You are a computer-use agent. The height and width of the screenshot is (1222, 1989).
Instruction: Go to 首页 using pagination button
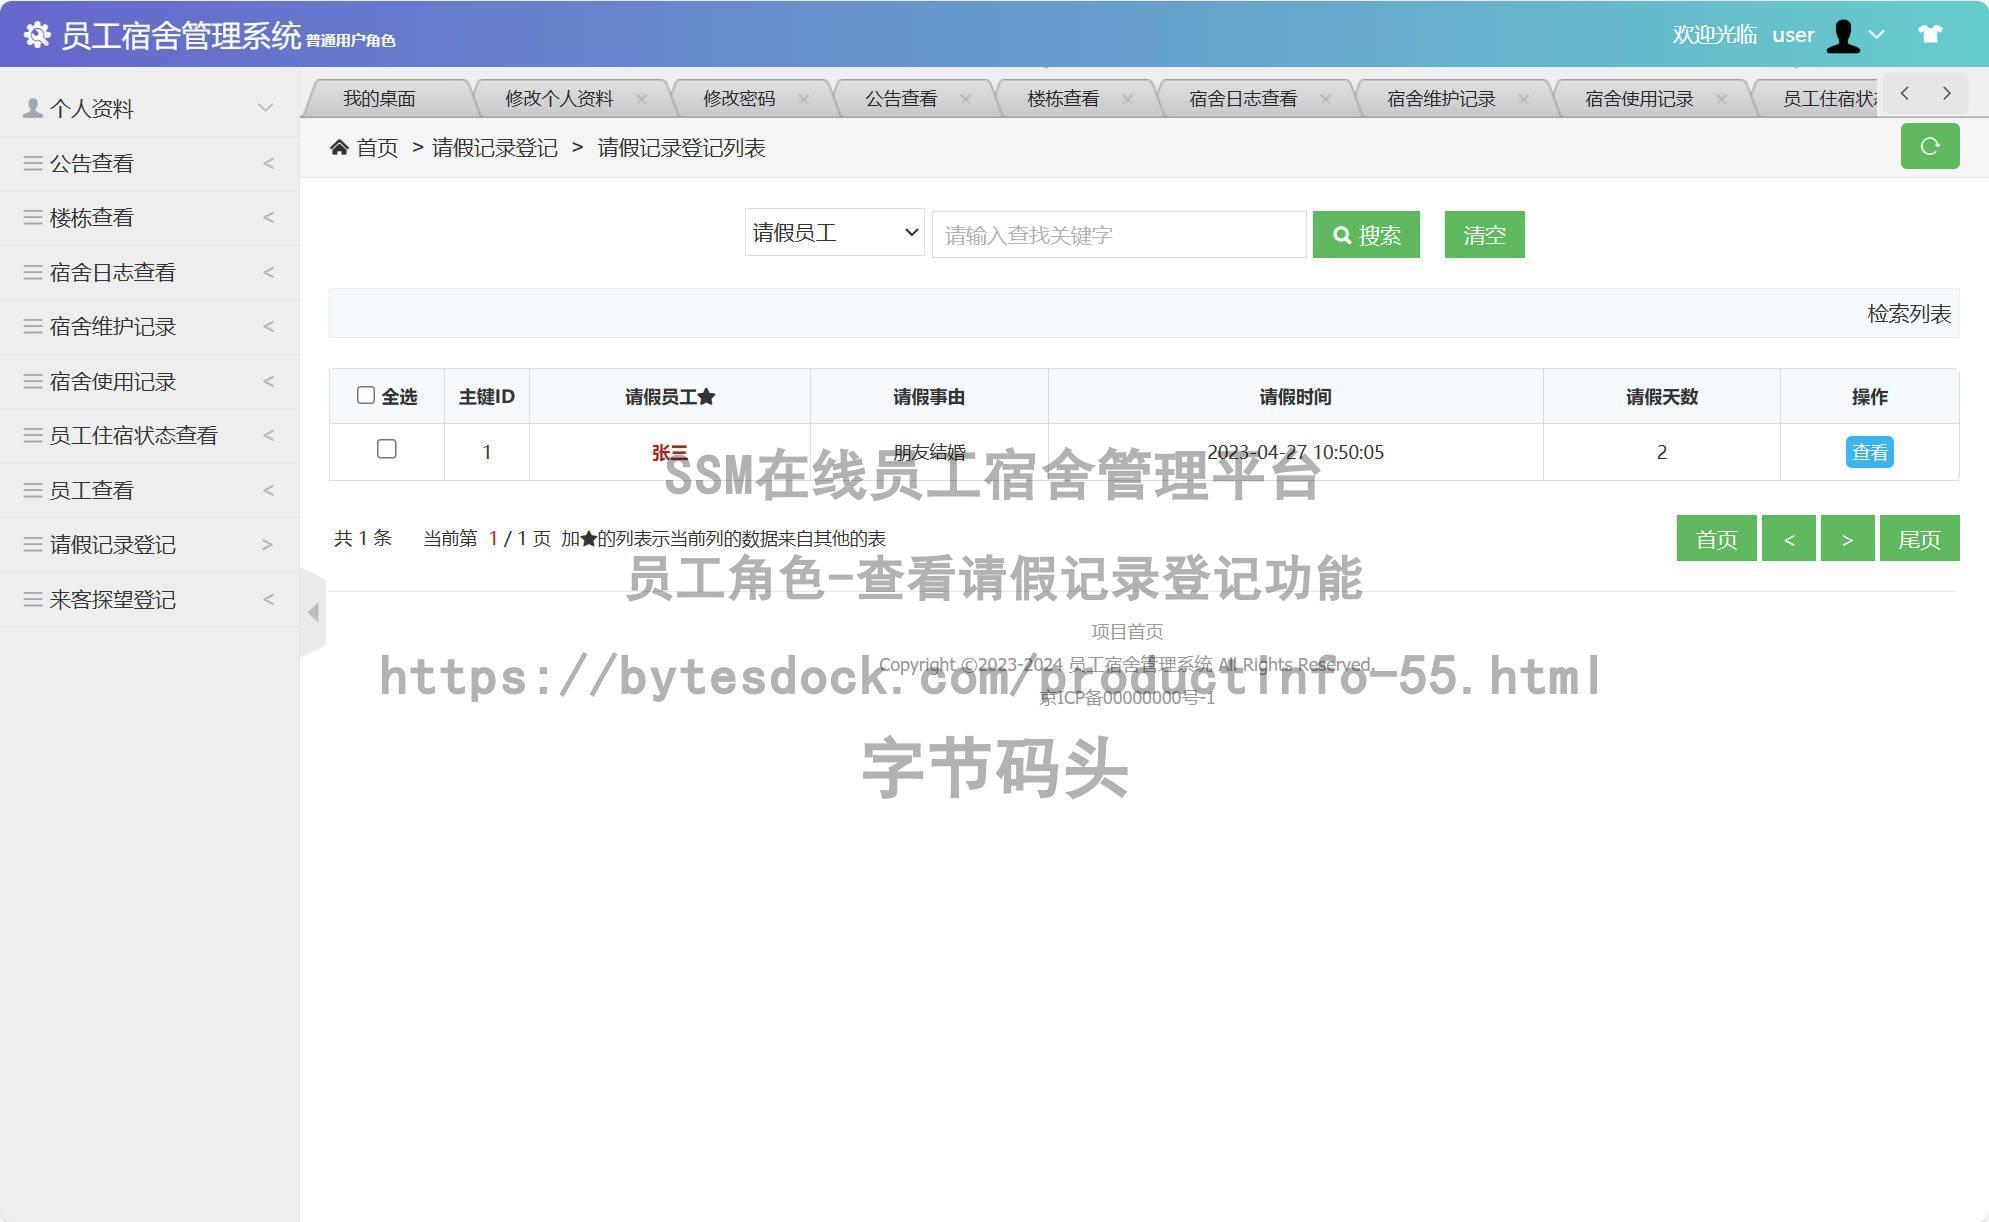pos(1716,539)
